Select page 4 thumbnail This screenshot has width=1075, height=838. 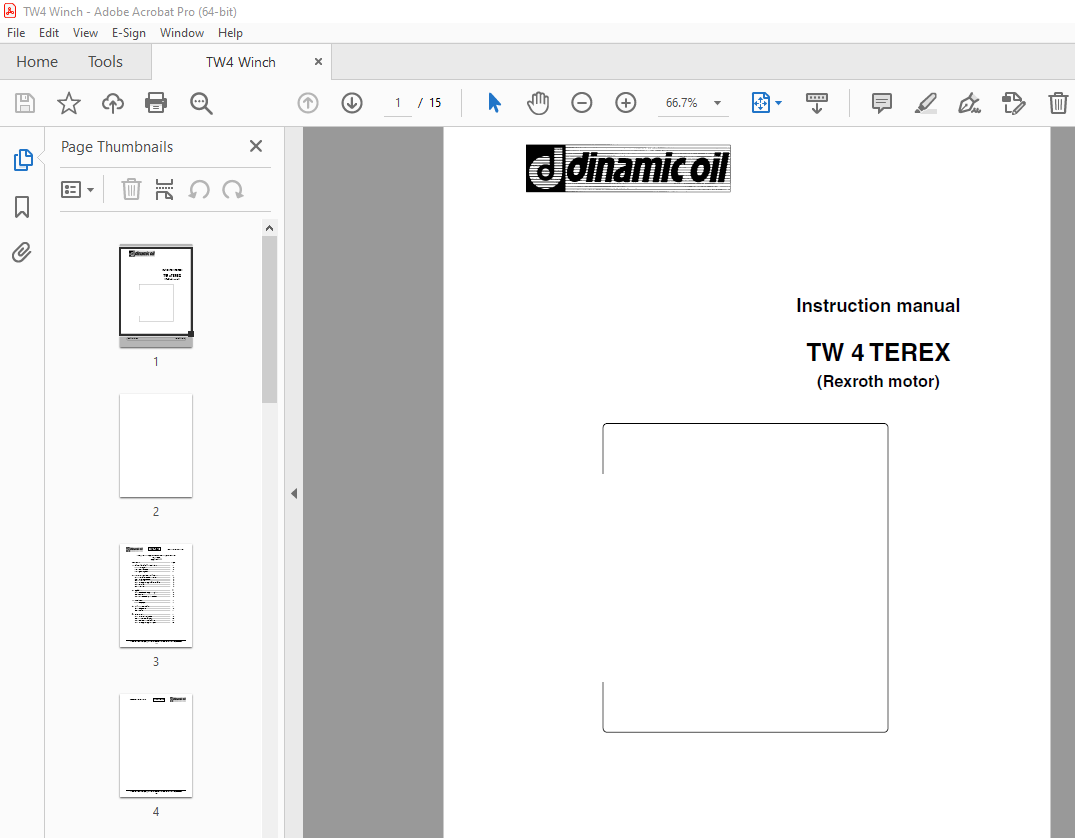pyautogui.click(x=156, y=746)
